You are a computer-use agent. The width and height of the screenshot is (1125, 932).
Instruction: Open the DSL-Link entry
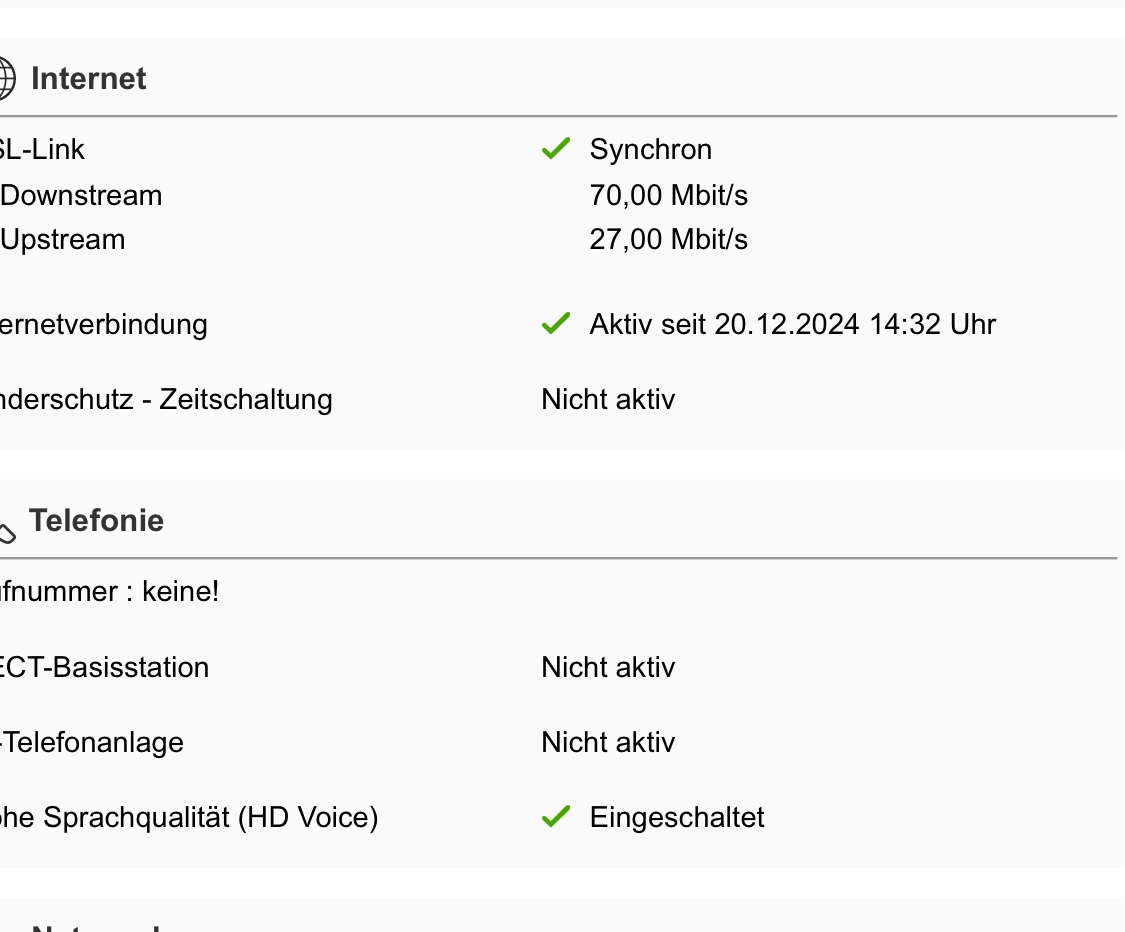click(42, 149)
